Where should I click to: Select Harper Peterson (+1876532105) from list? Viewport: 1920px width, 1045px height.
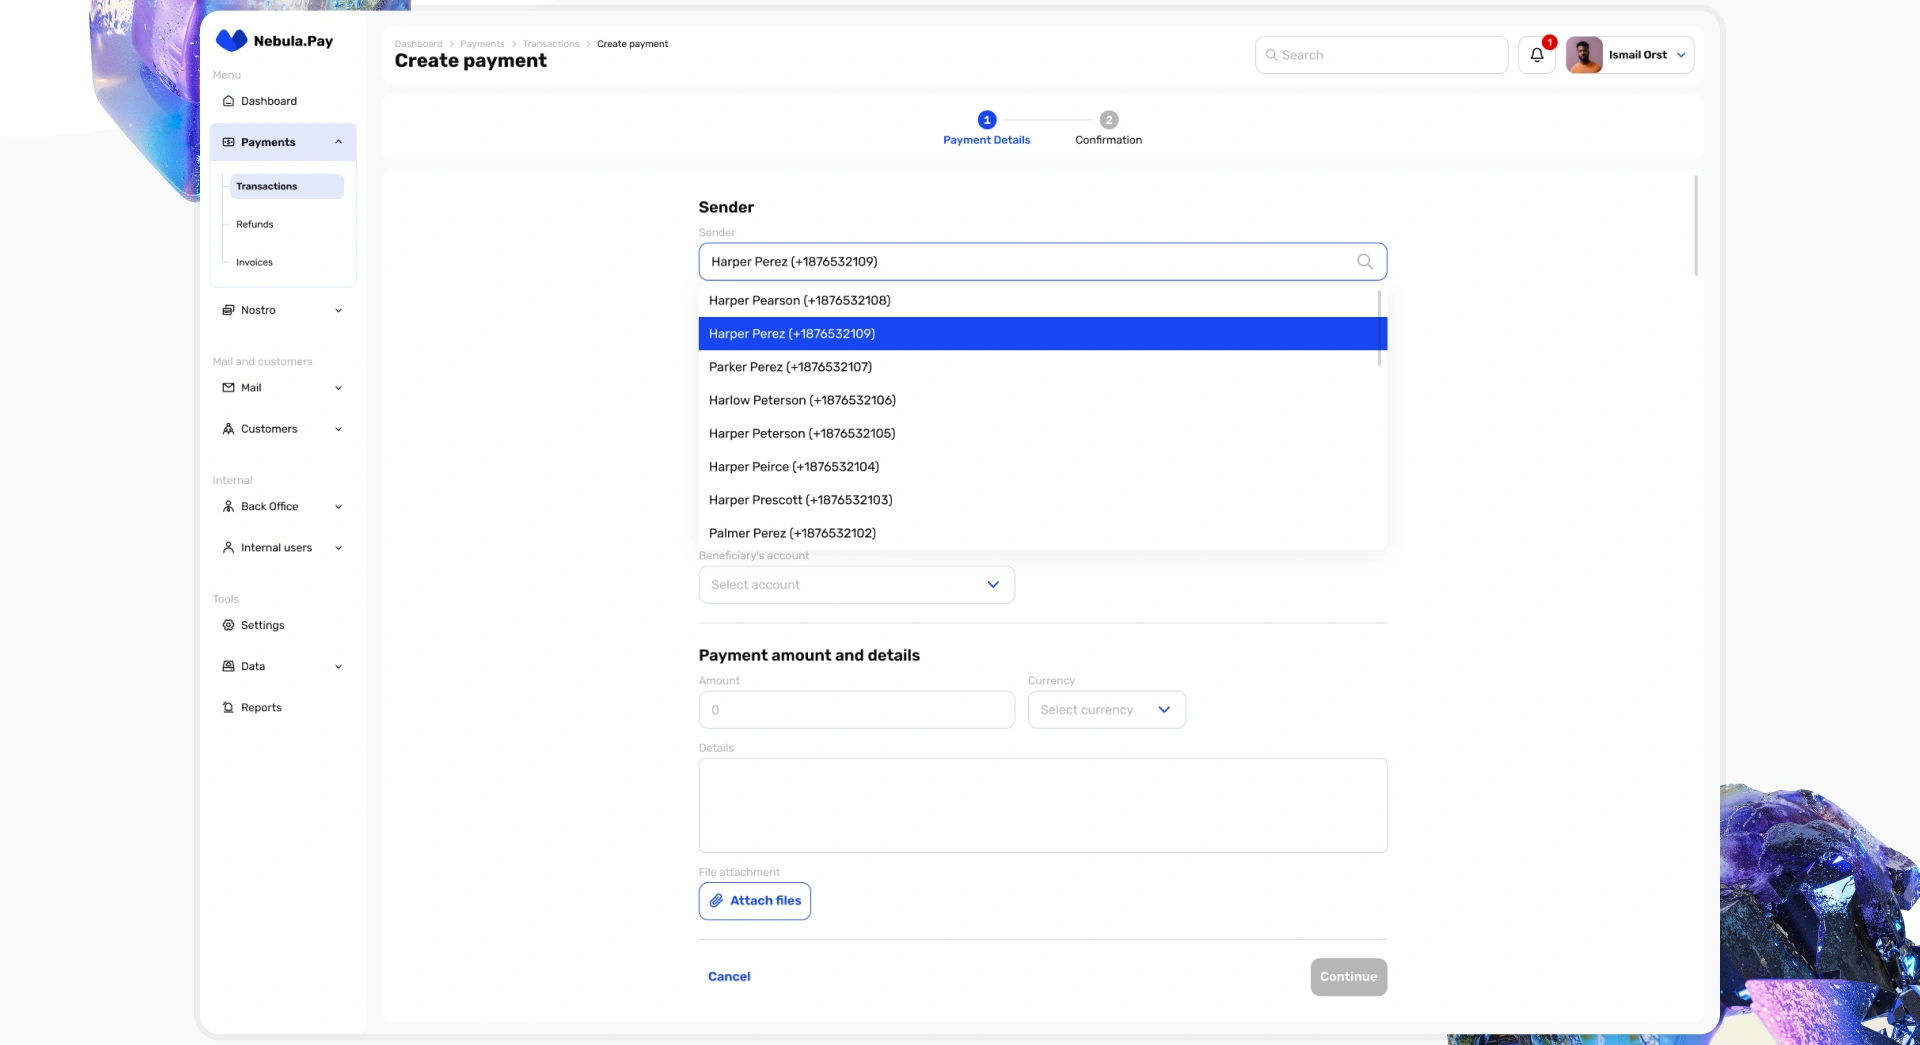[802, 433]
